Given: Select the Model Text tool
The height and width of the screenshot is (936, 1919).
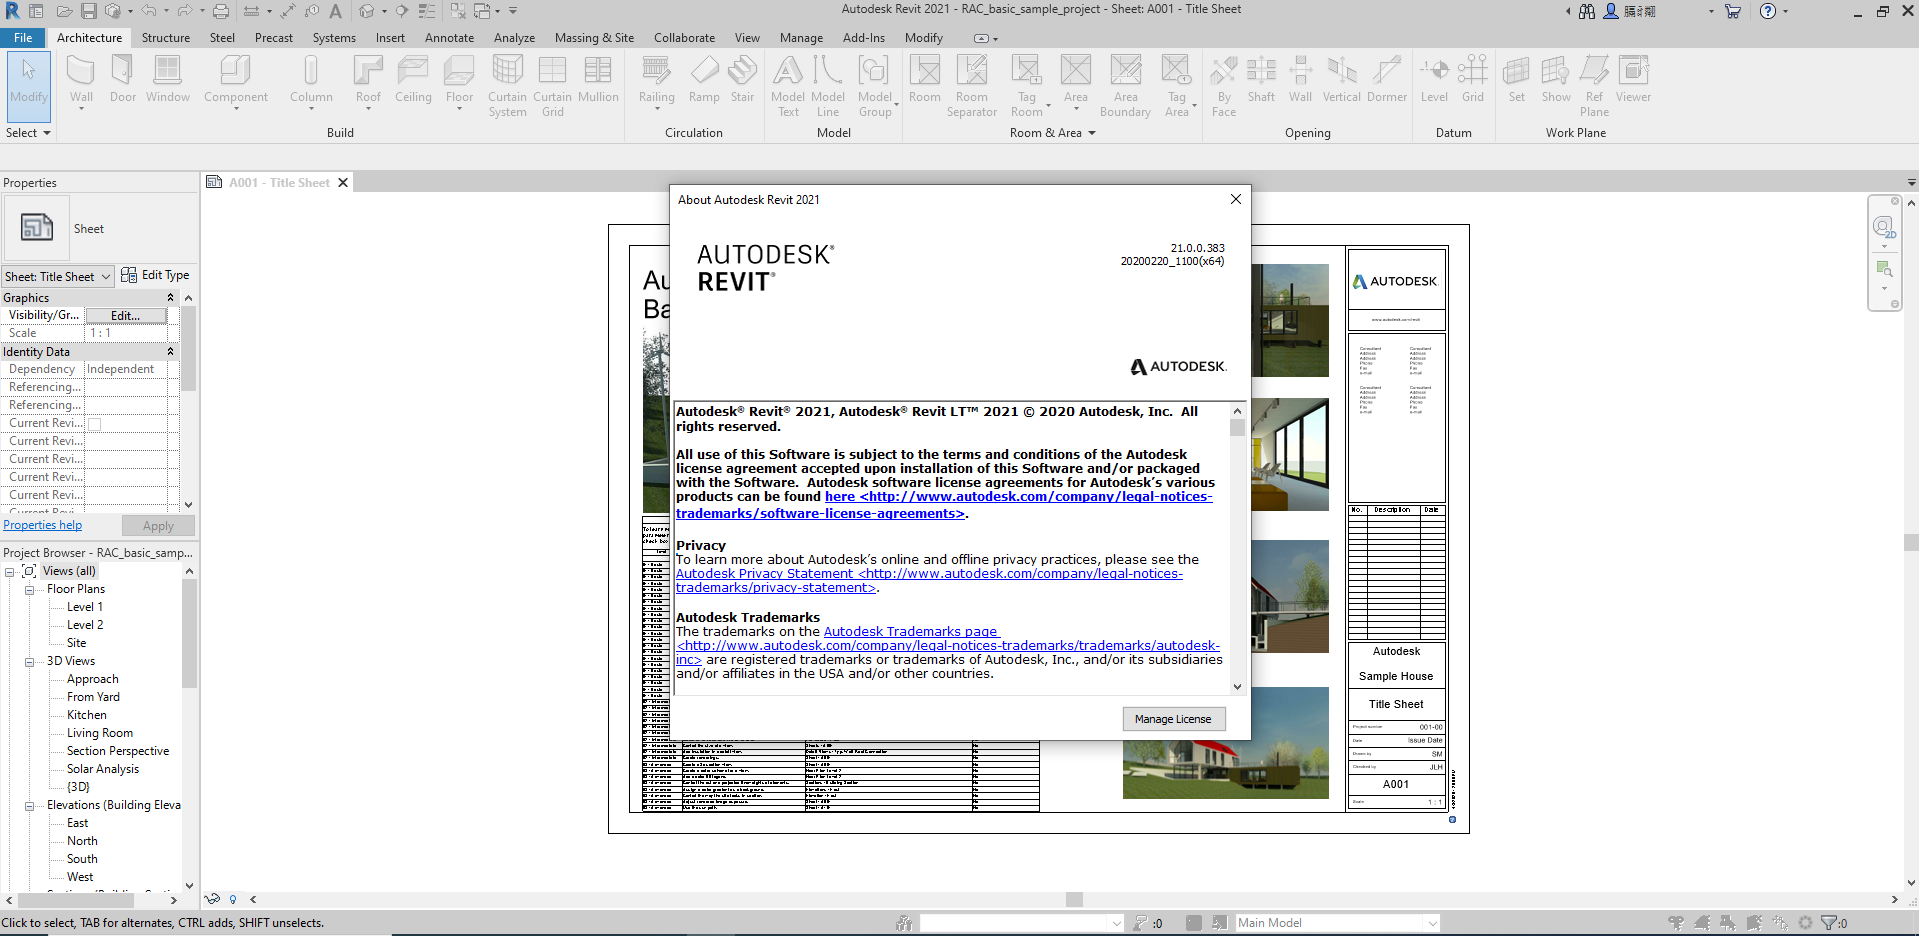Looking at the screenshot, I should [x=788, y=86].
